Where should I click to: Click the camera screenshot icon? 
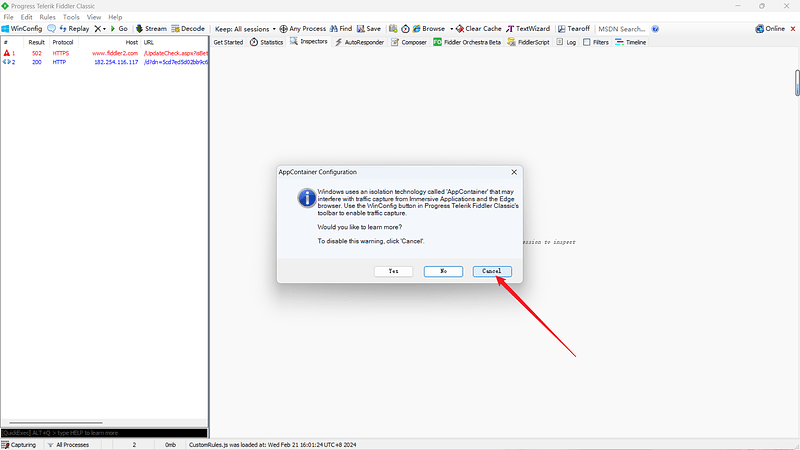point(393,29)
